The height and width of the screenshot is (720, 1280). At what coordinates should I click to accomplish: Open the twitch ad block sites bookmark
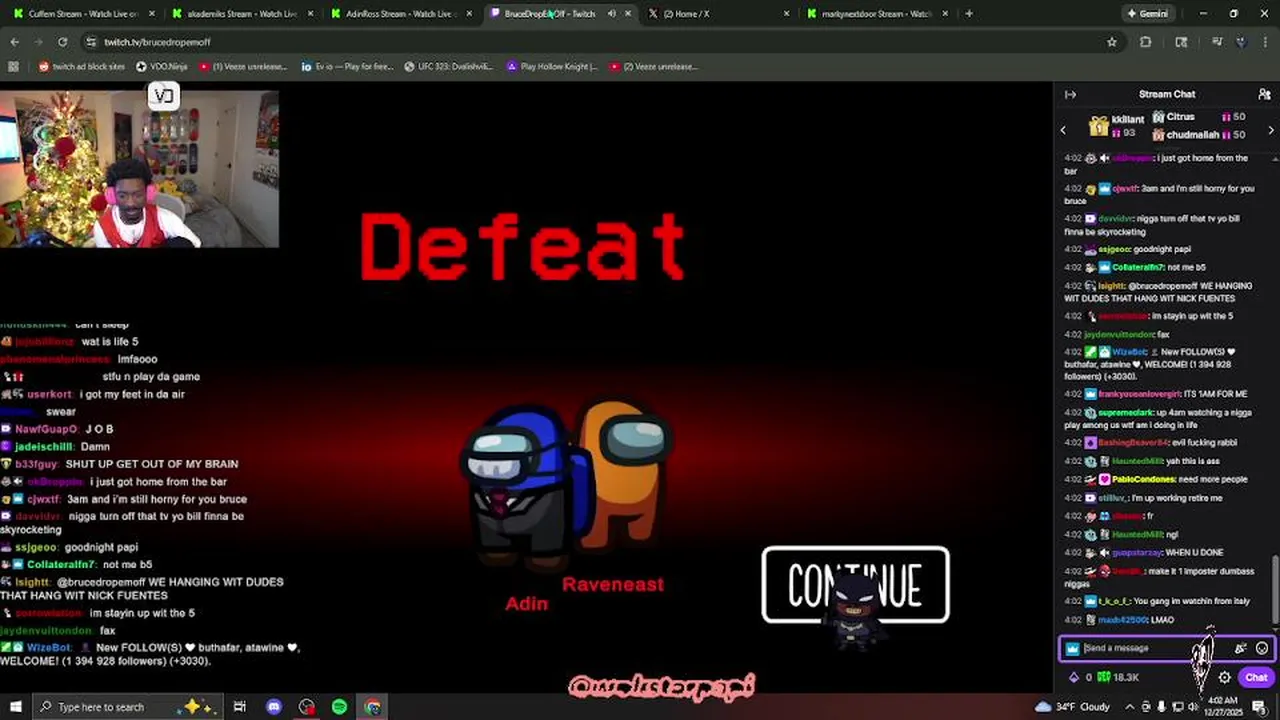point(82,67)
